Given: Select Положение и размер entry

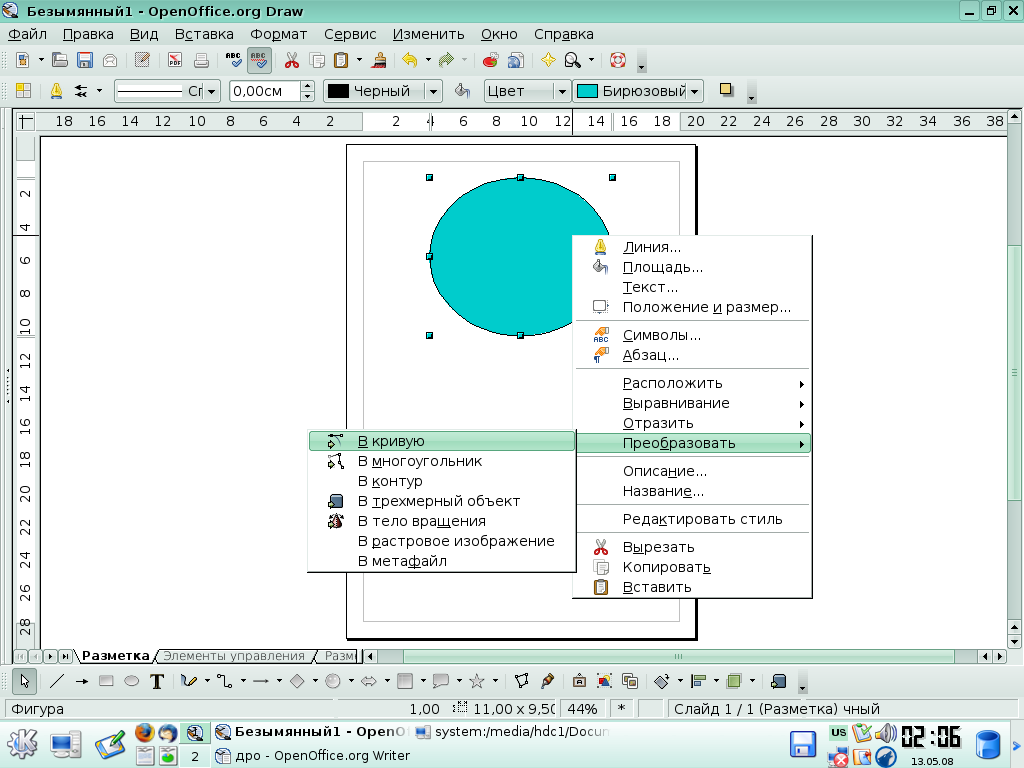Looking at the screenshot, I should 692,308.
